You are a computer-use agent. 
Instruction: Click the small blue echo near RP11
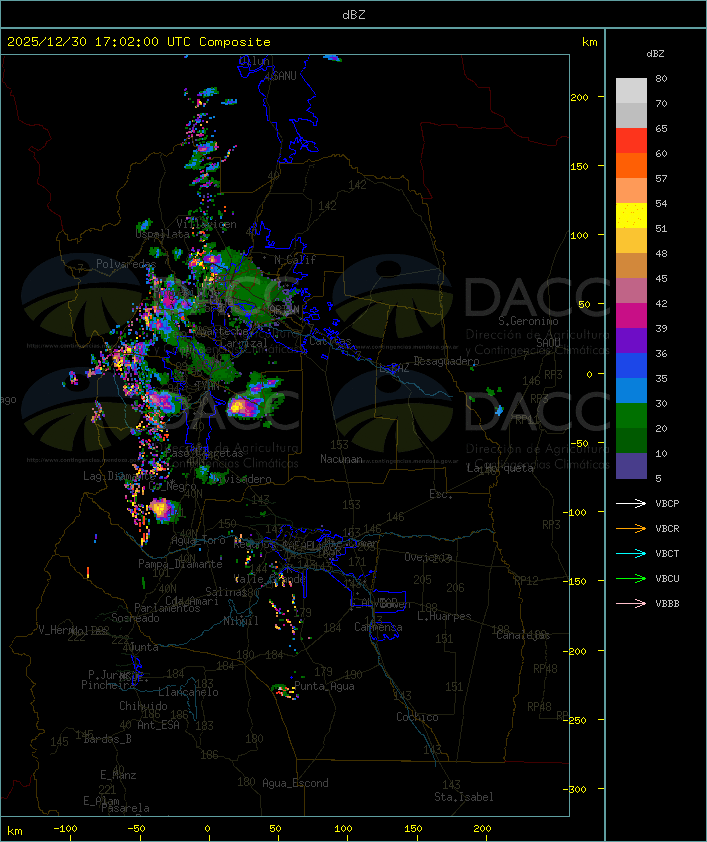point(499,410)
